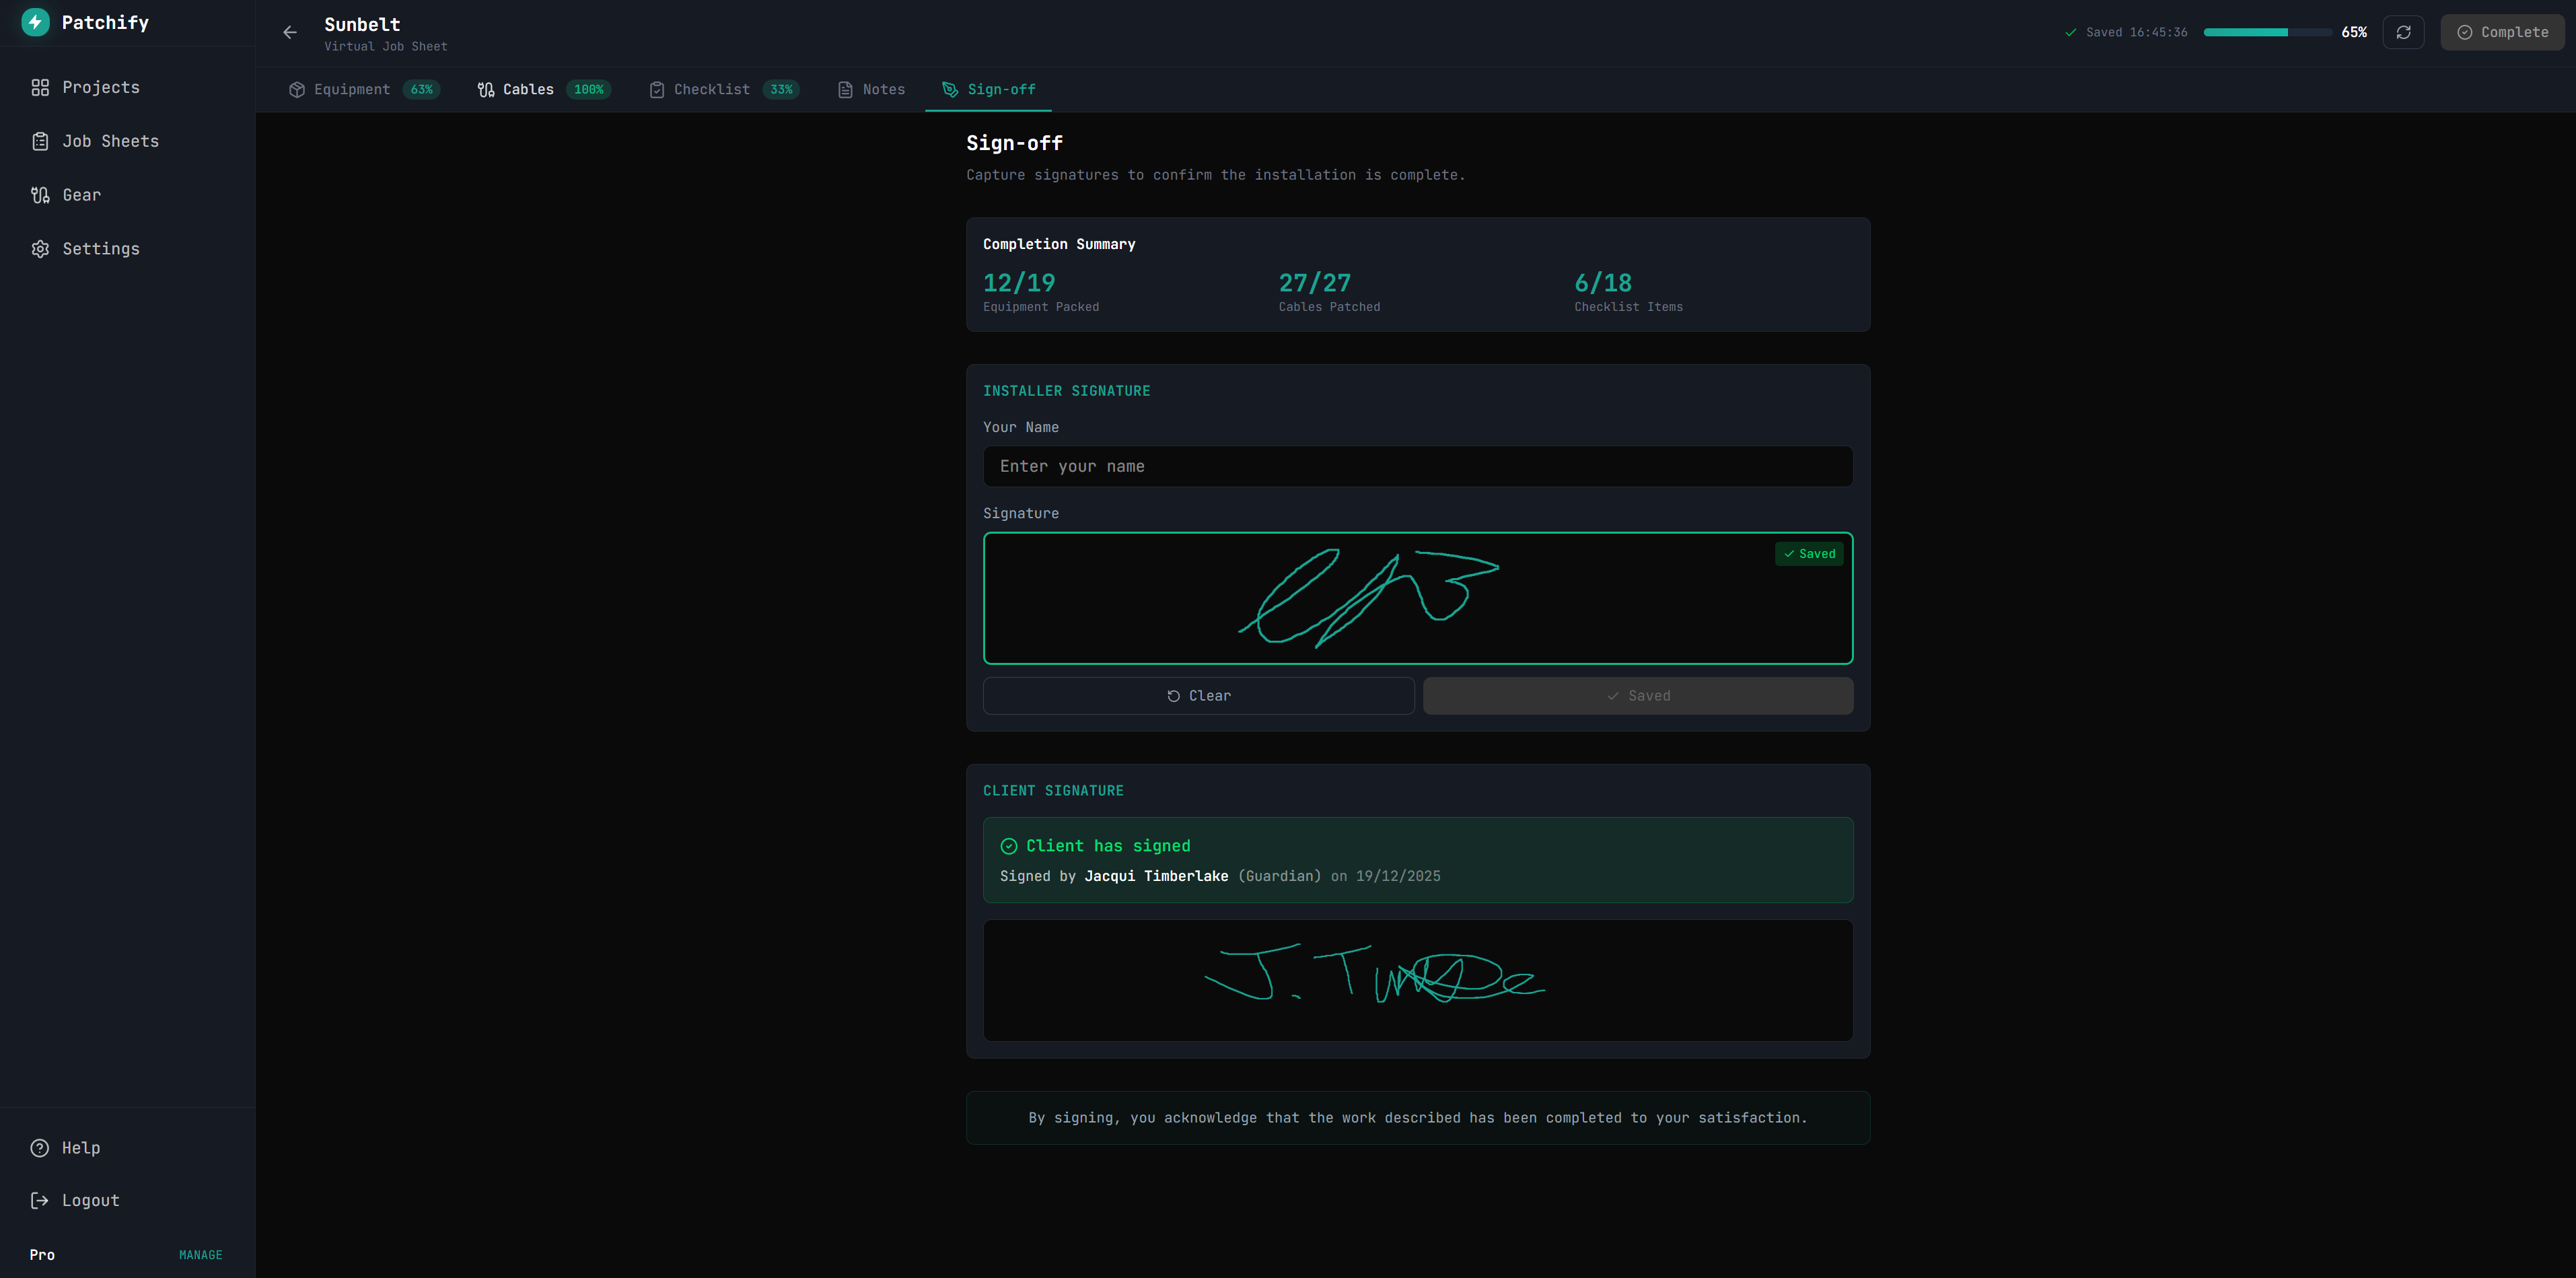Open the Projects section from the sidebar

click(x=101, y=87)
